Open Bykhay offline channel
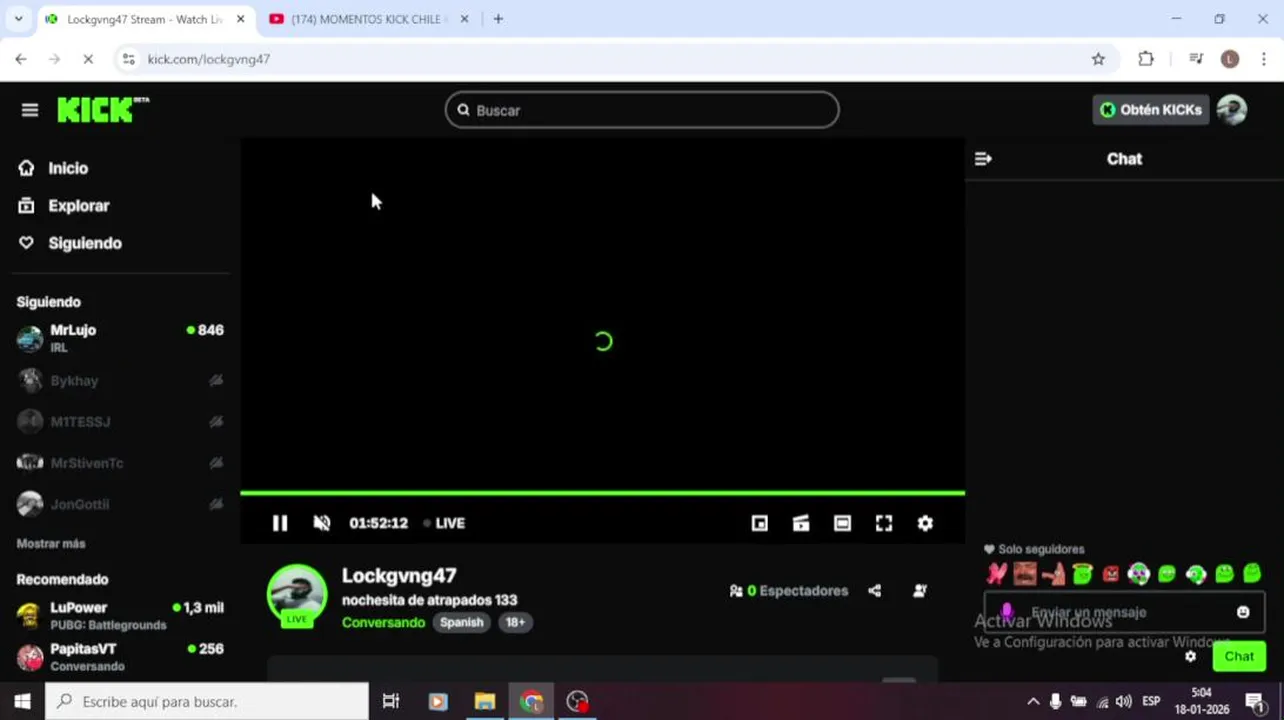Image resolution: width=1284 pixels, height=720 pixels. pyautogui.click(x=120, y=380)
